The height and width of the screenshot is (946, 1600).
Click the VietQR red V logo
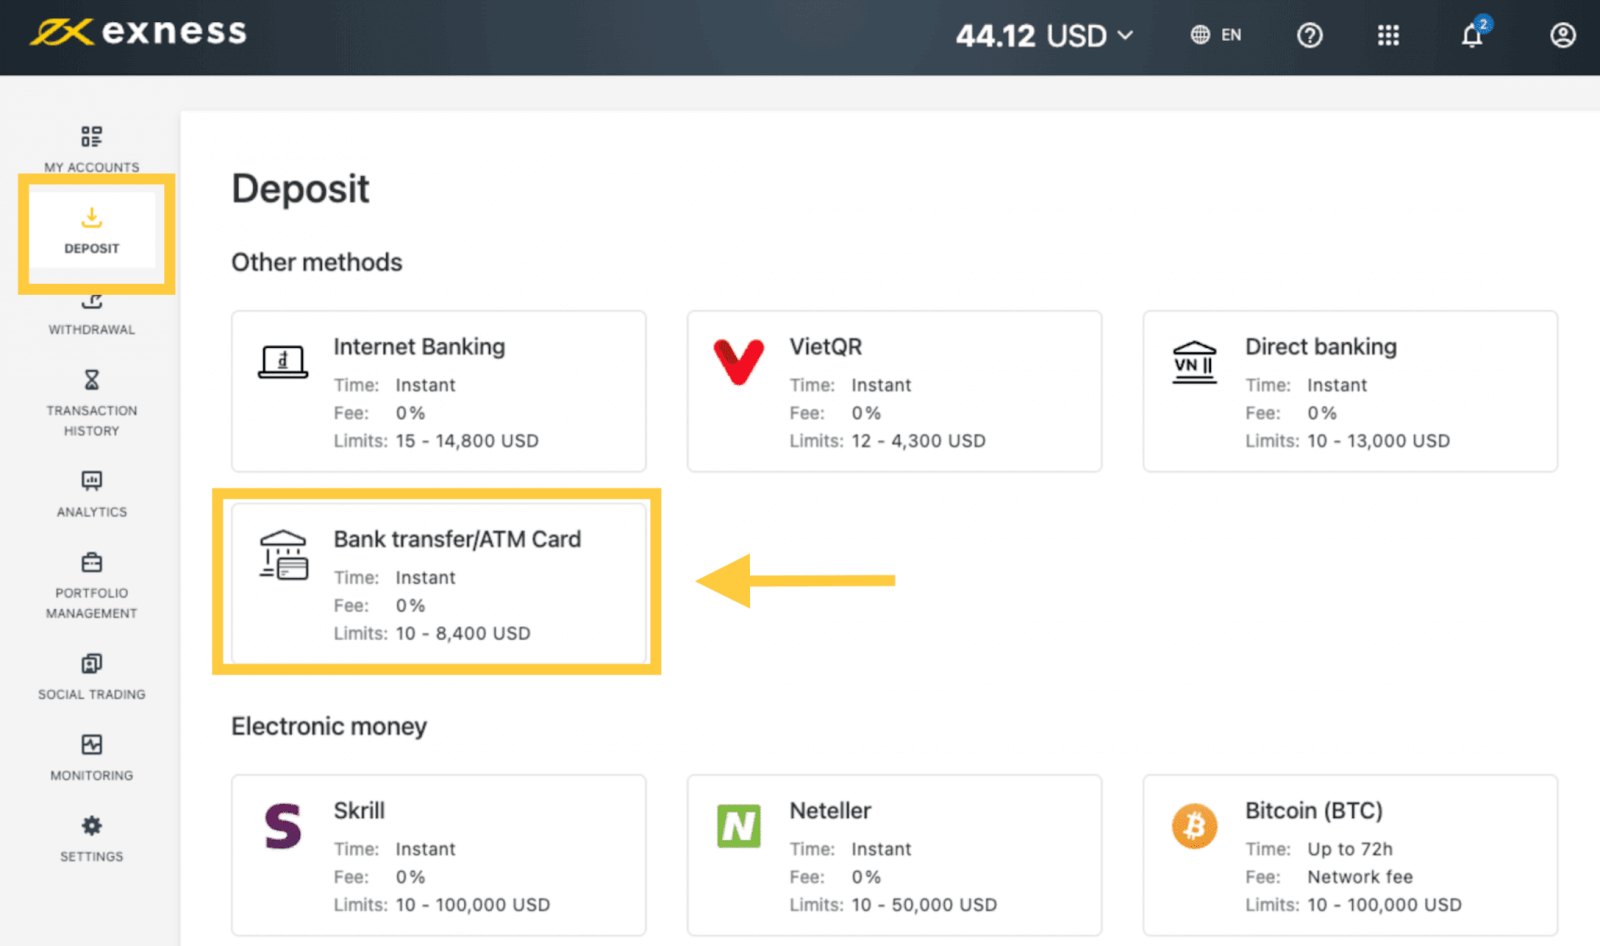[739, 361]
